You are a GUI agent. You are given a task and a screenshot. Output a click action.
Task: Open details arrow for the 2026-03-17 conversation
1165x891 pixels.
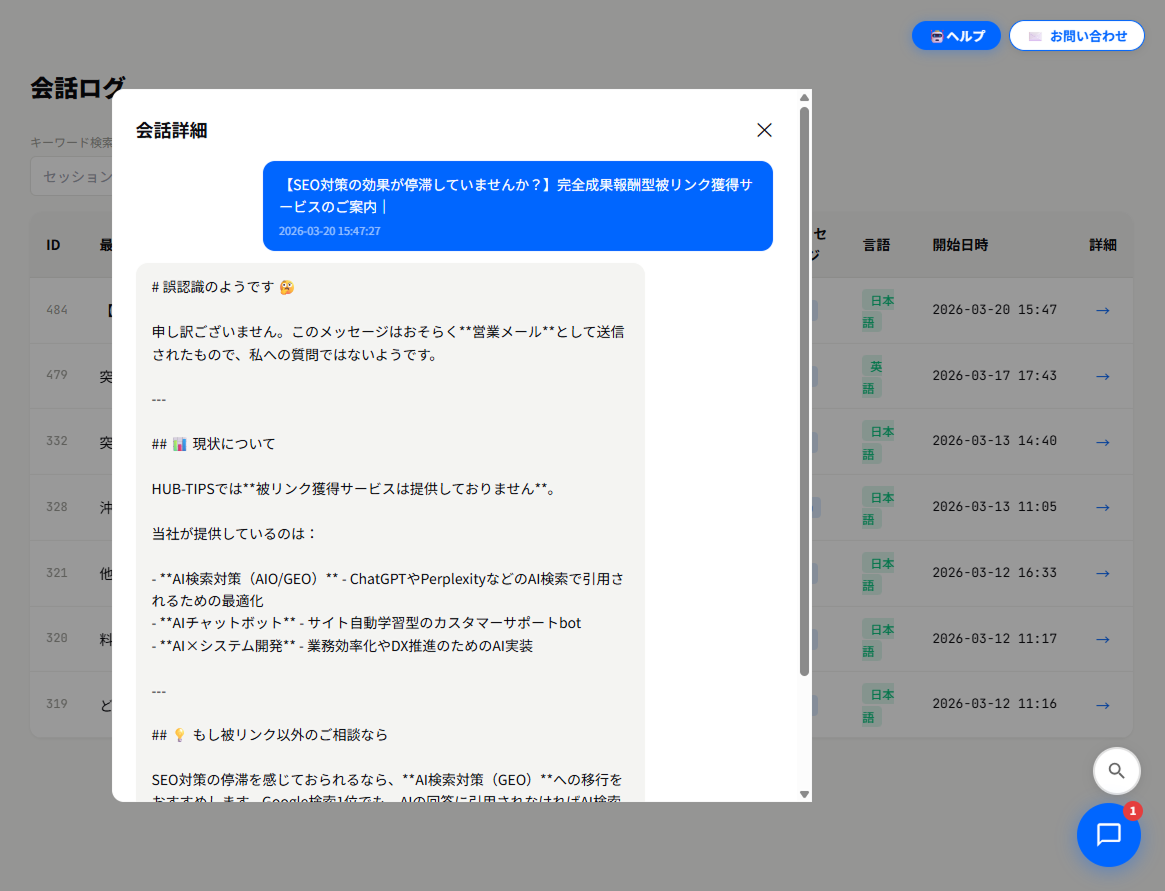pyautogui.click(x=1102, y=376)
